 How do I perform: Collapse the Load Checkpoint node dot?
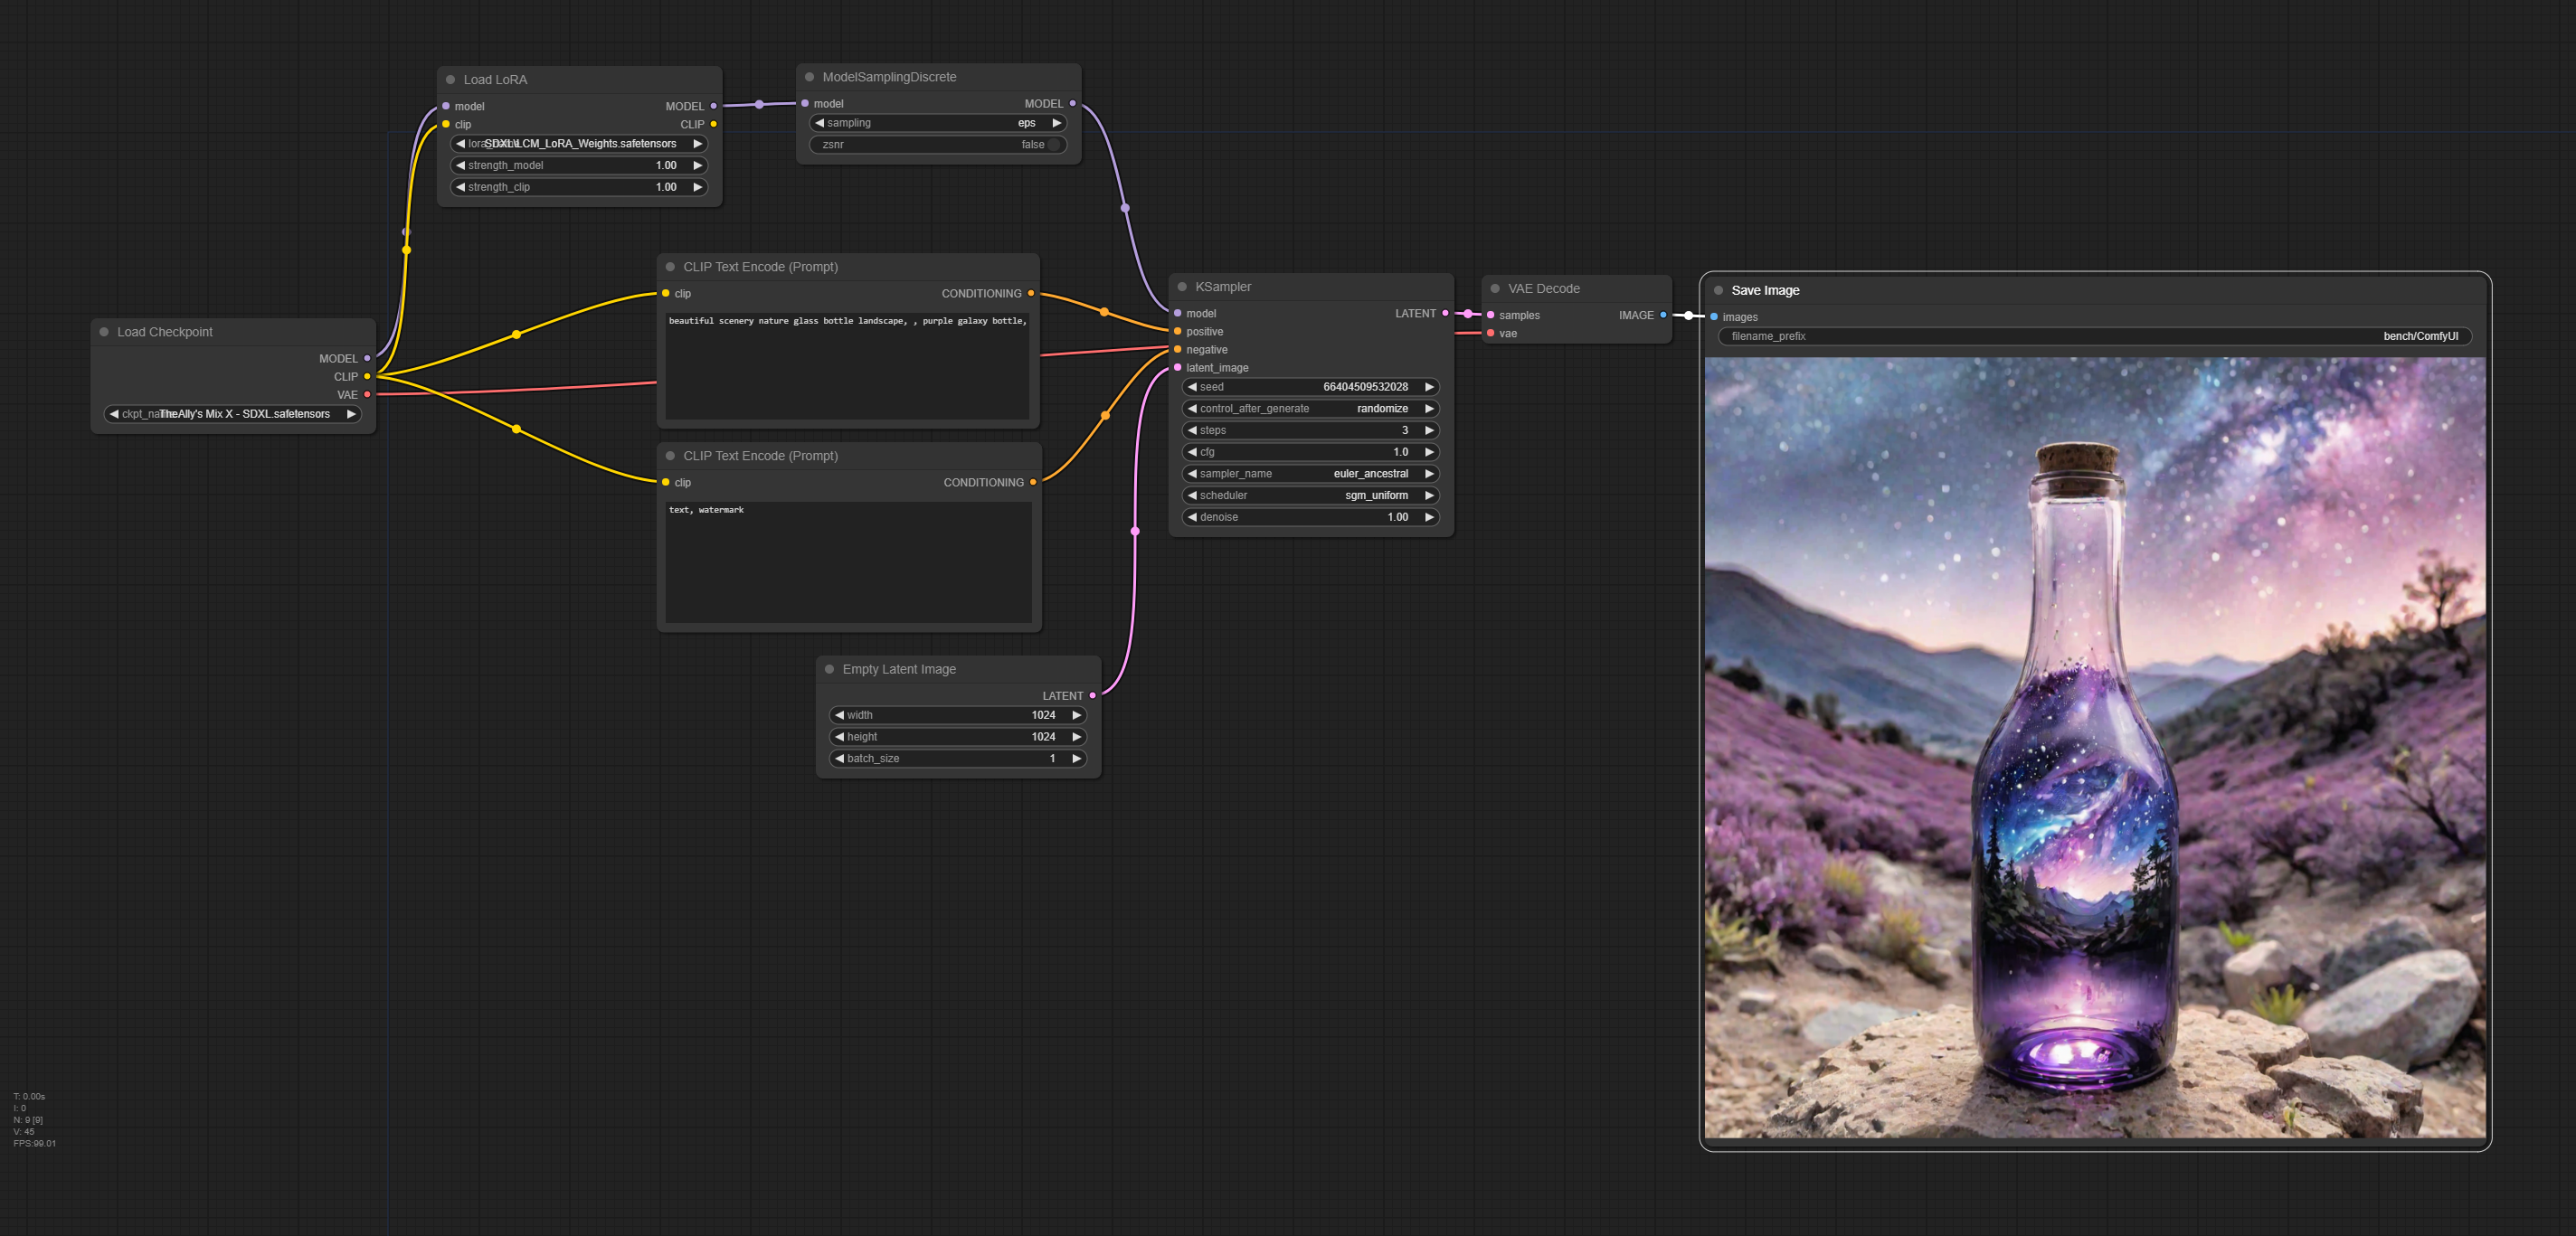tap(104, 332)
